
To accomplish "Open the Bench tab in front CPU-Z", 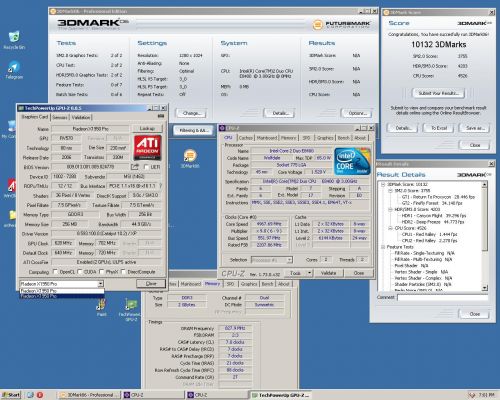I will [343, 138].
